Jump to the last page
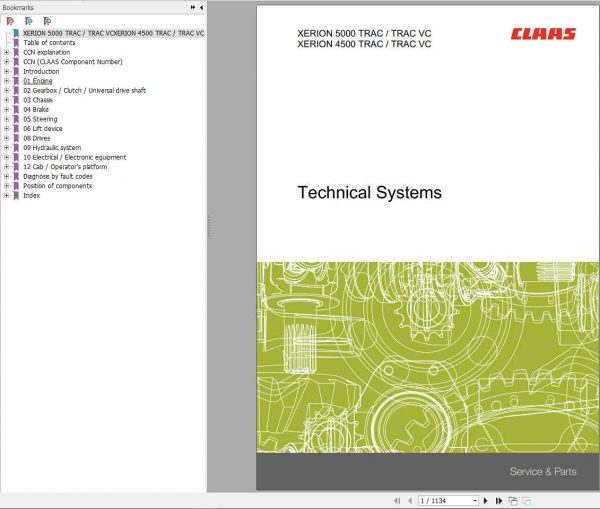The height and width of the screenshot is (509, 600). click(499, 501)
